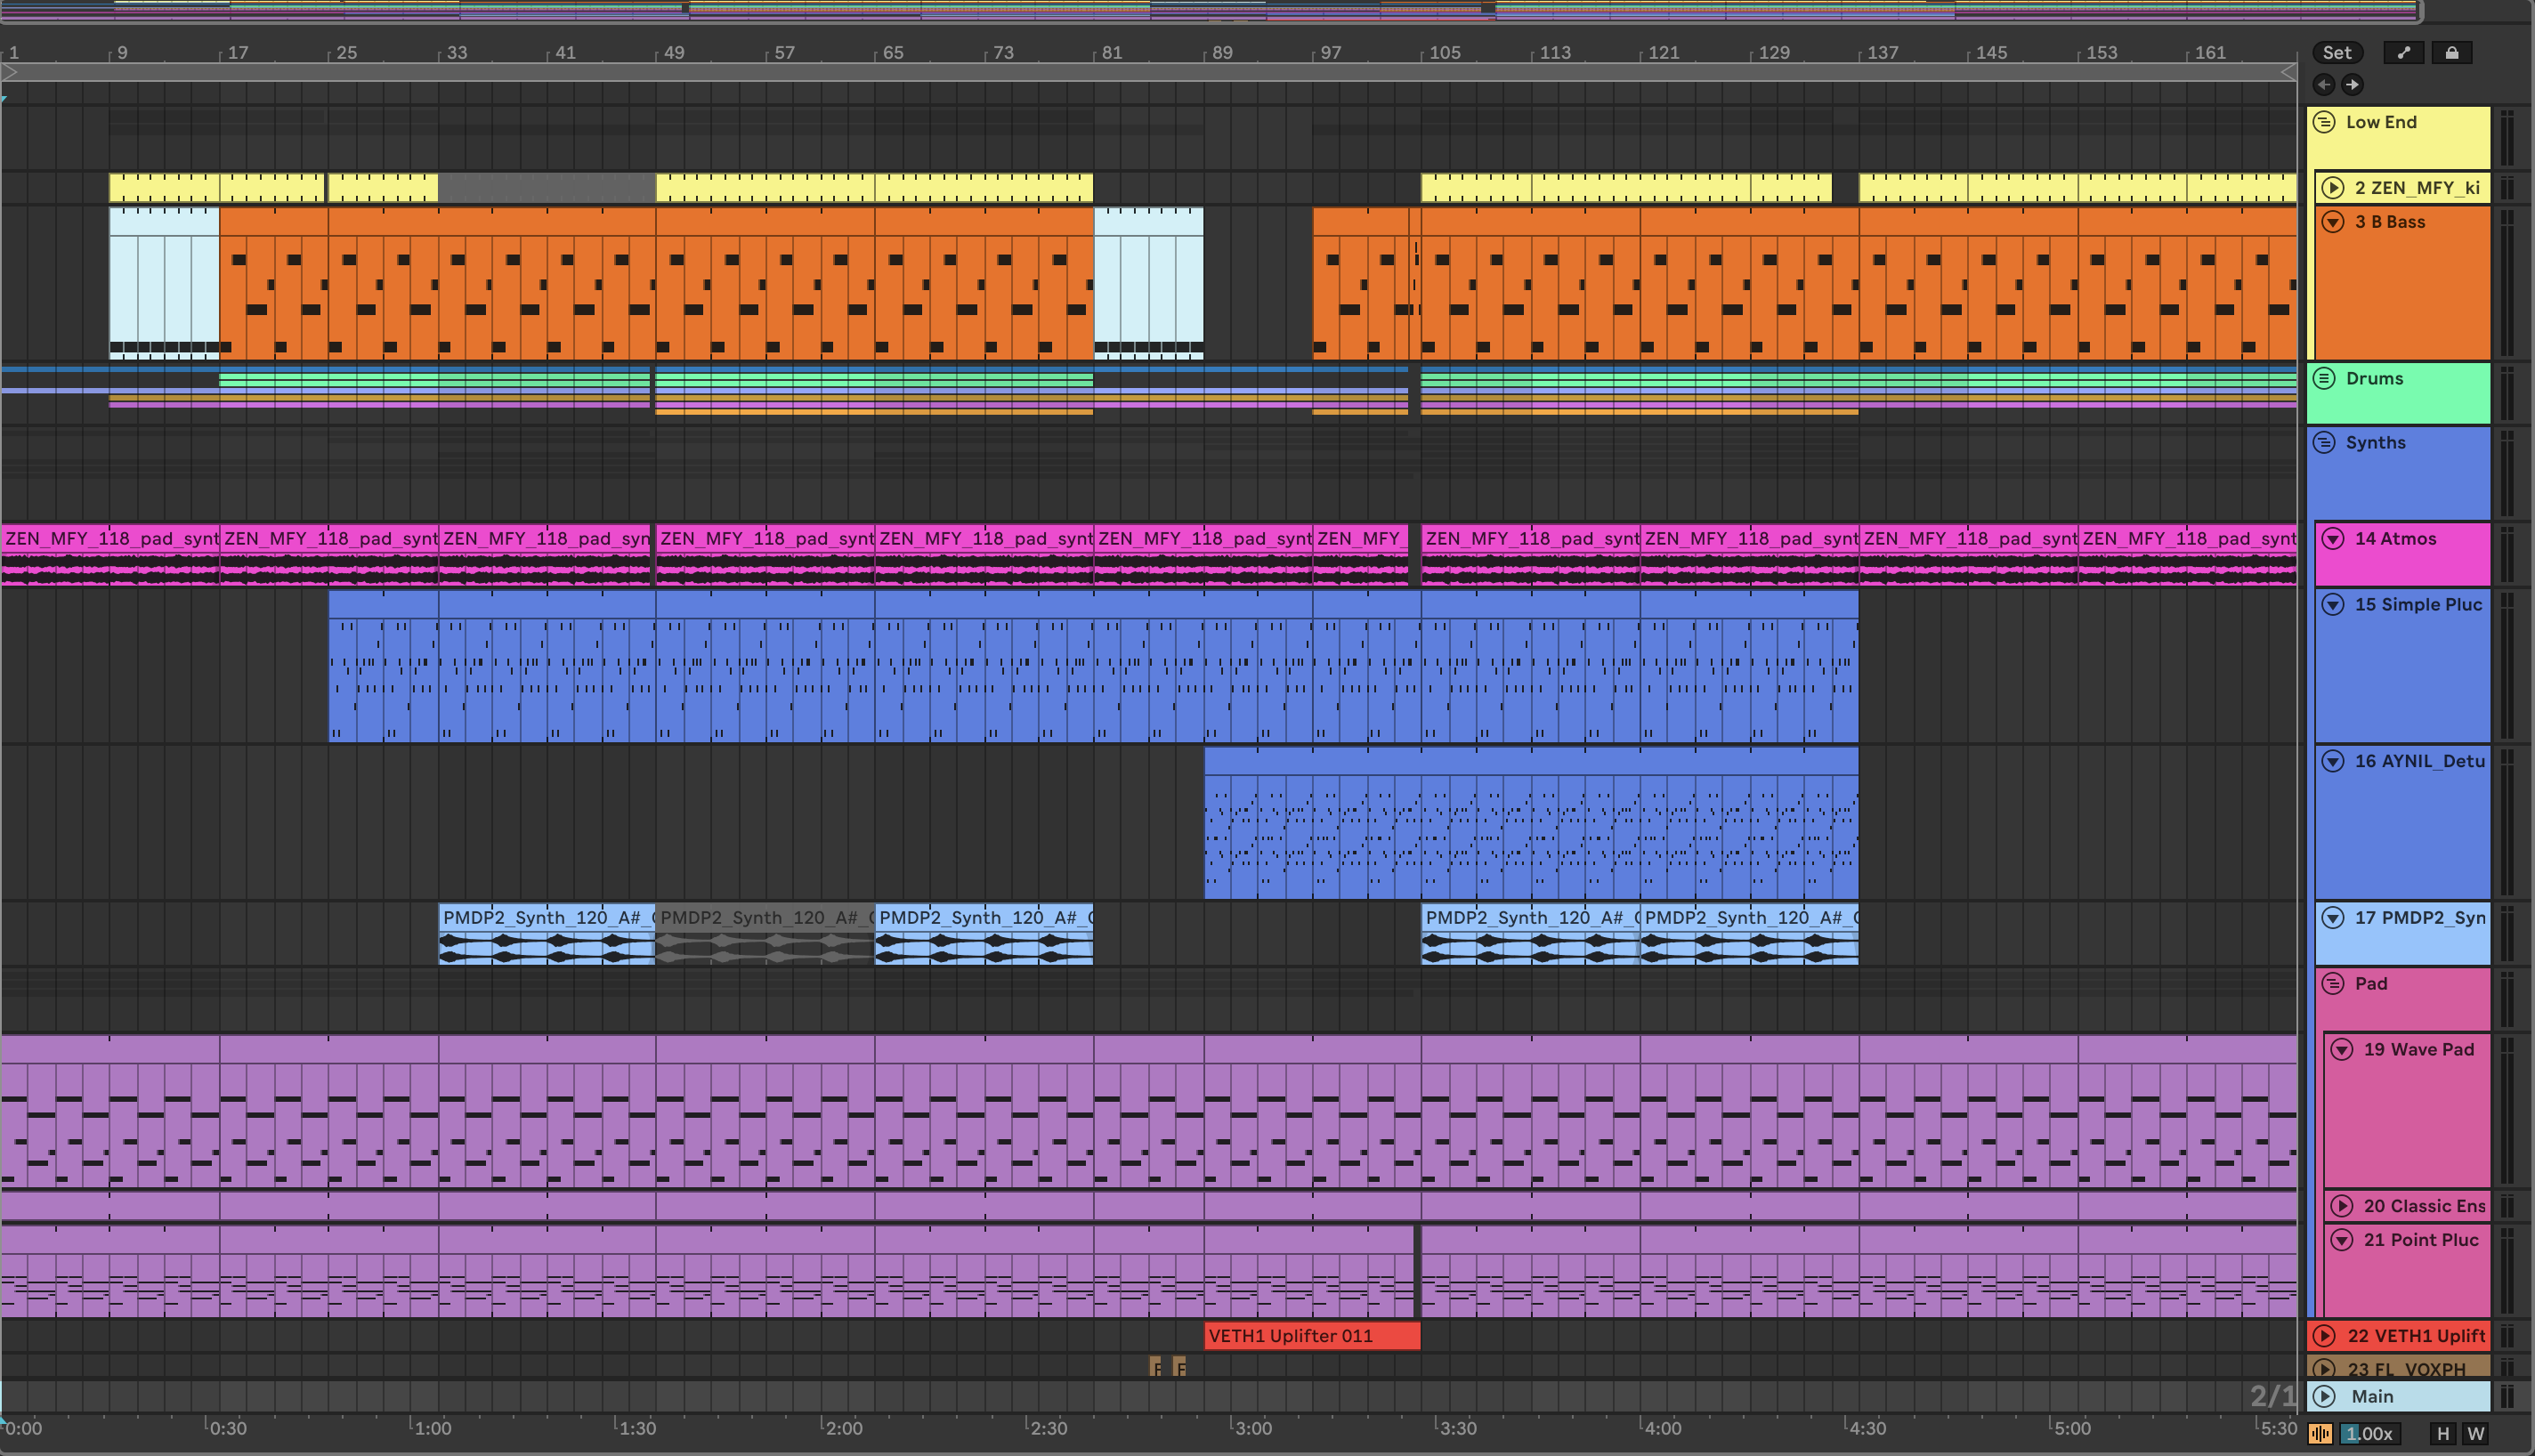Select the VETH1 Uplifter 011 clip
2535x1456 pixels.
coord(1311,1336)
